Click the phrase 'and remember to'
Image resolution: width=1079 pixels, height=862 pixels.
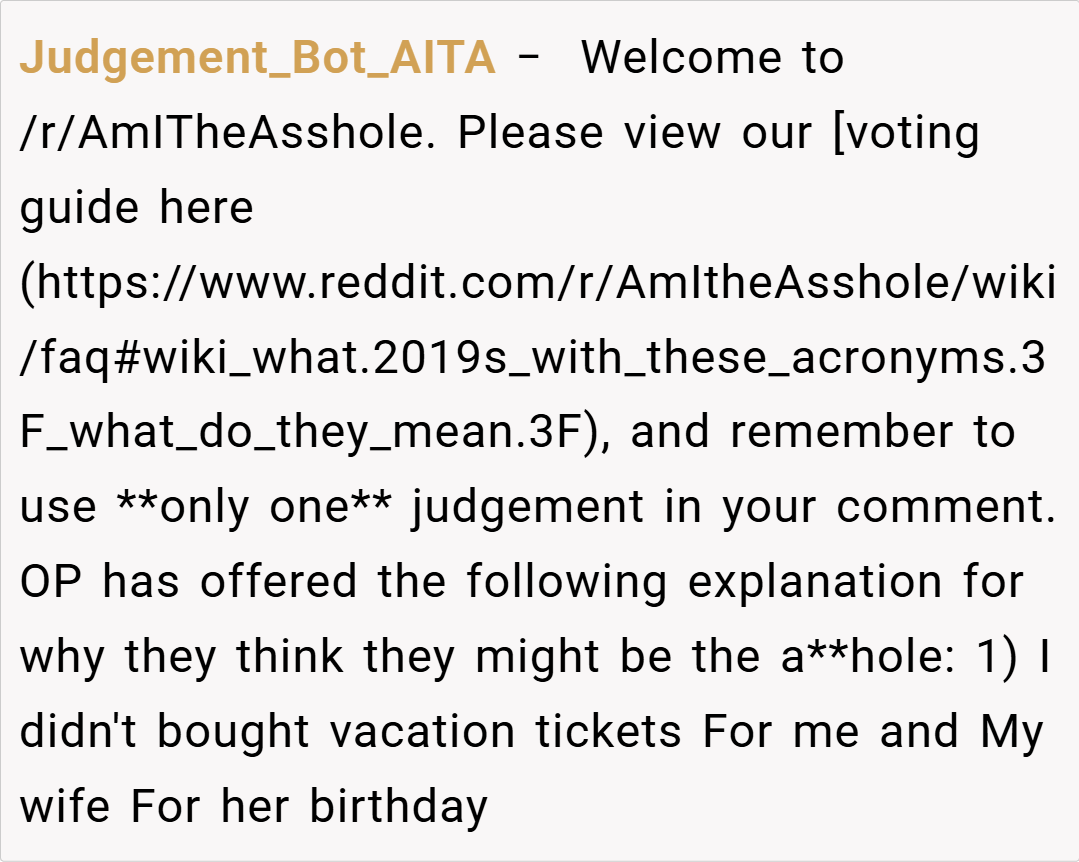pyautogui.click(x=823, y=433)
